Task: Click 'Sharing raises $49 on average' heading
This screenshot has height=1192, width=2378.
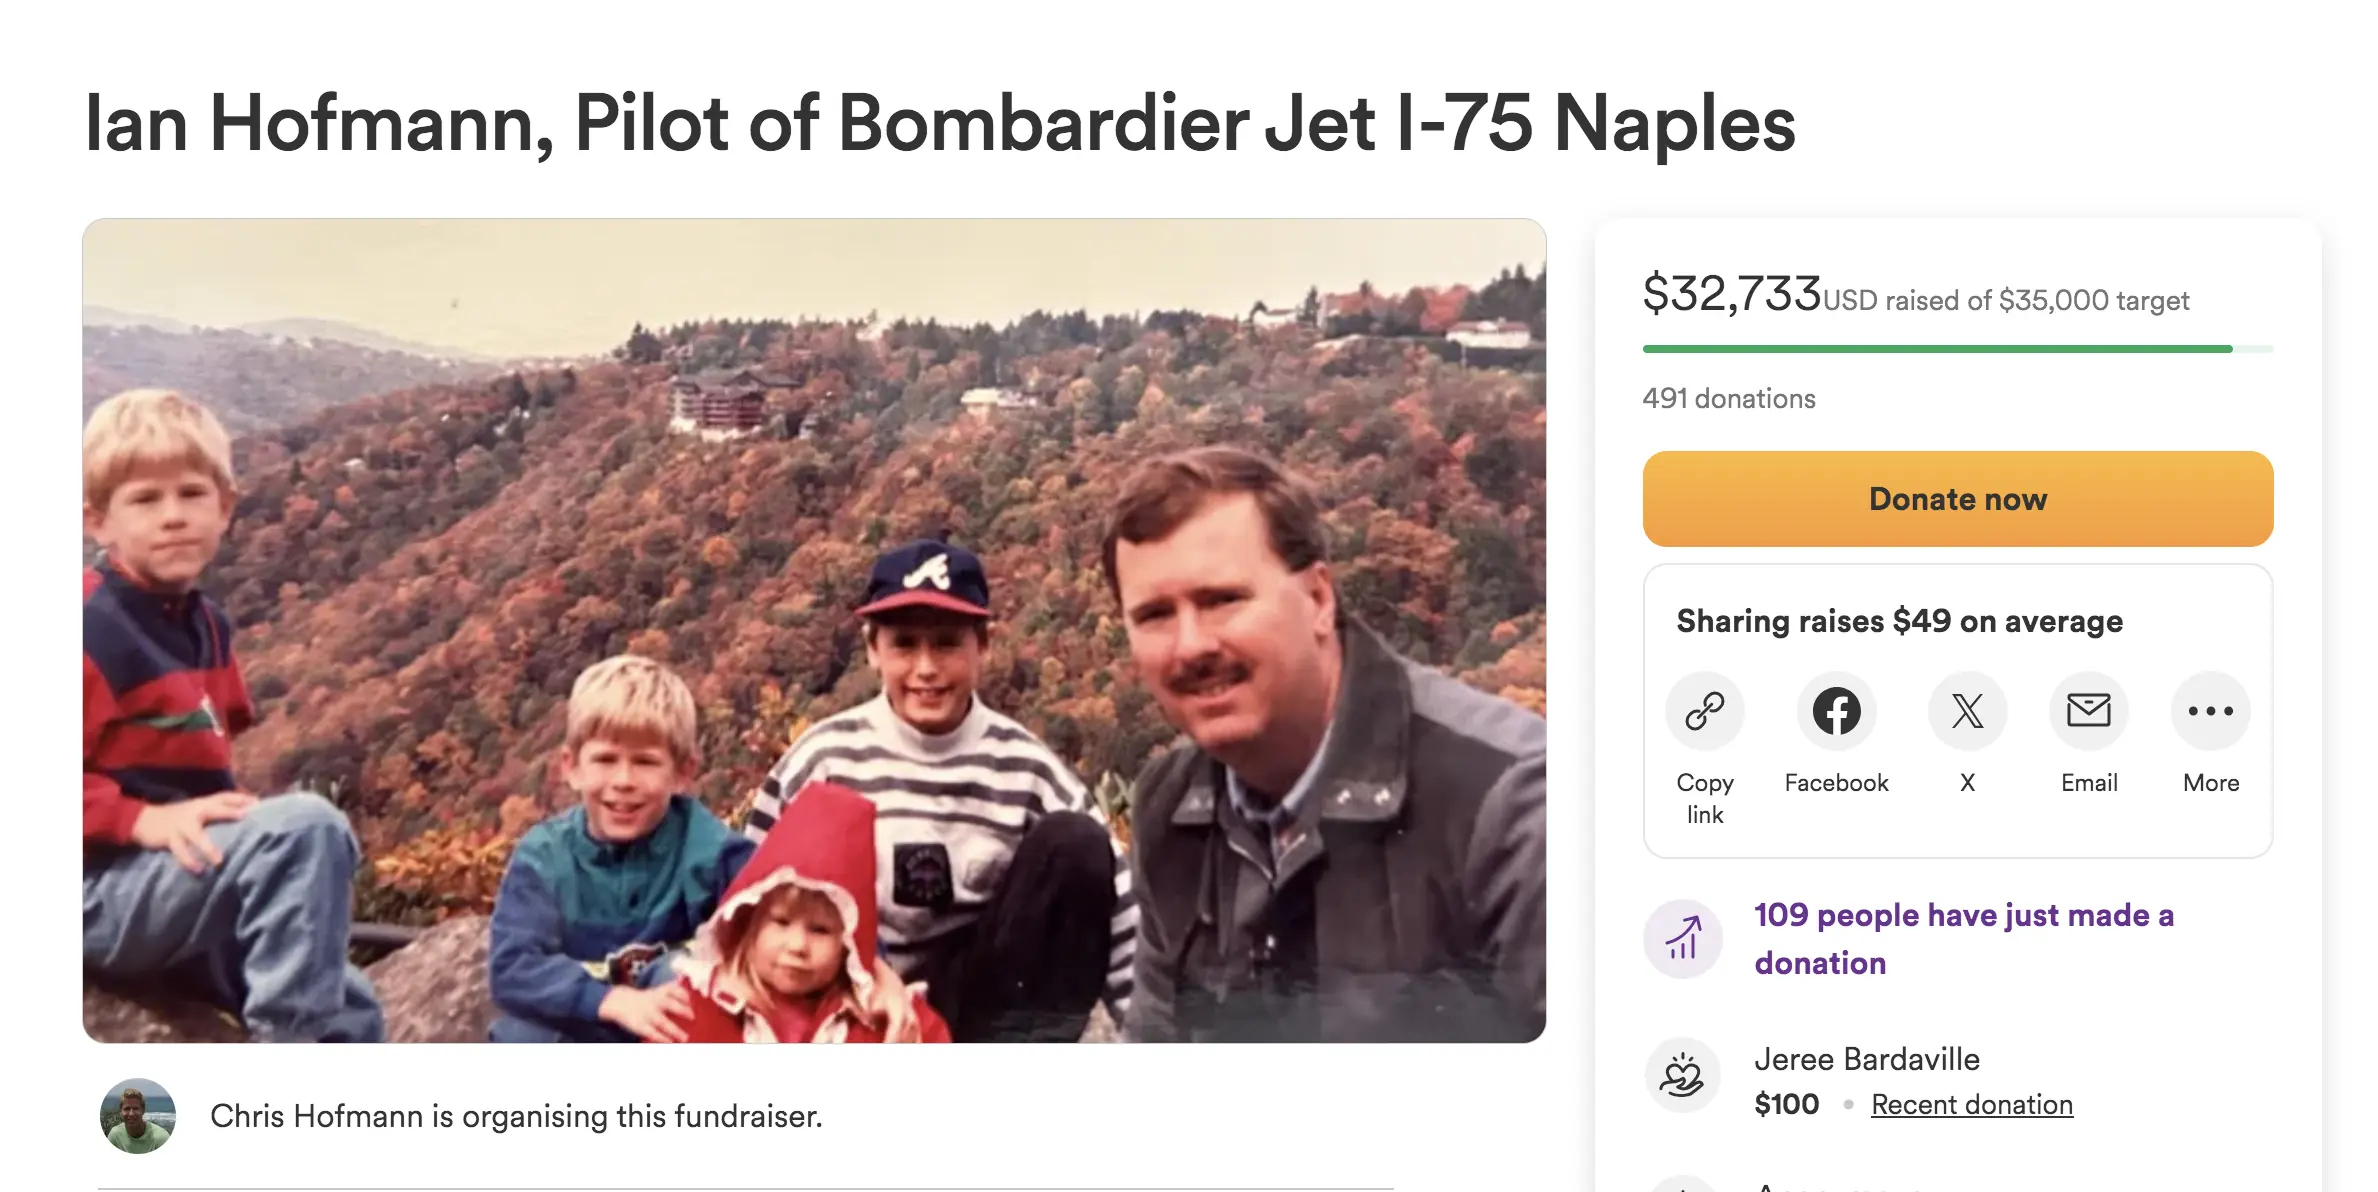Action: pyautogui.click(x=1899, y=621)
